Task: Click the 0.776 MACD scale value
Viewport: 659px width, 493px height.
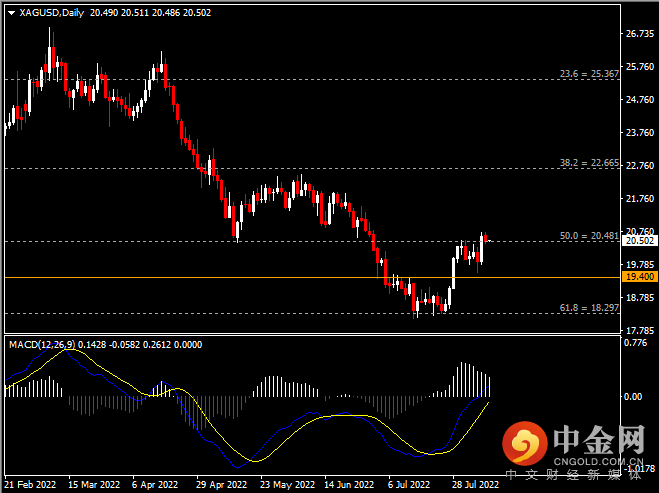Action: [635, 343]
